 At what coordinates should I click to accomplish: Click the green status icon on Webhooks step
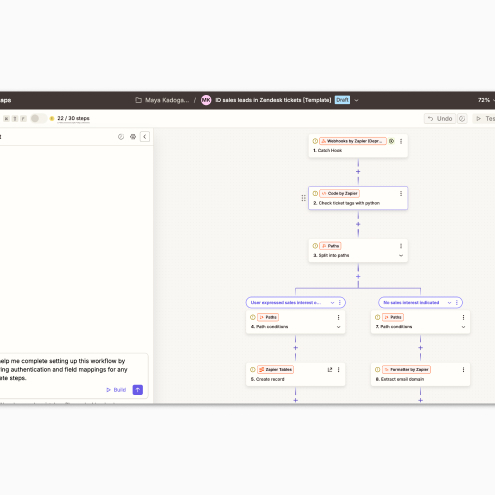coord(391,141)
